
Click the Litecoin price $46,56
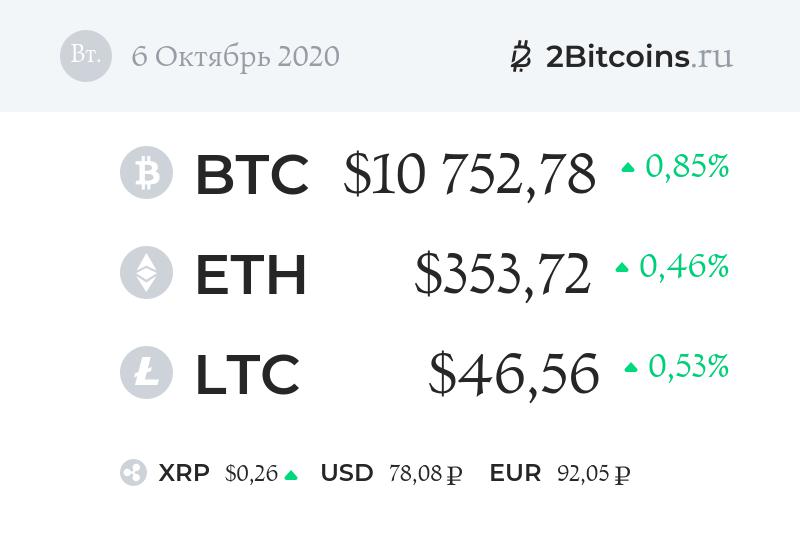(x=514, y=373)
